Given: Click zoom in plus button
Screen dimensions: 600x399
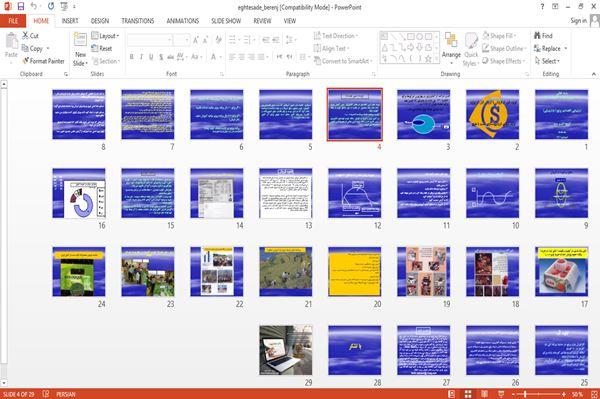Looking at the screenshot, I should (564, 394).
